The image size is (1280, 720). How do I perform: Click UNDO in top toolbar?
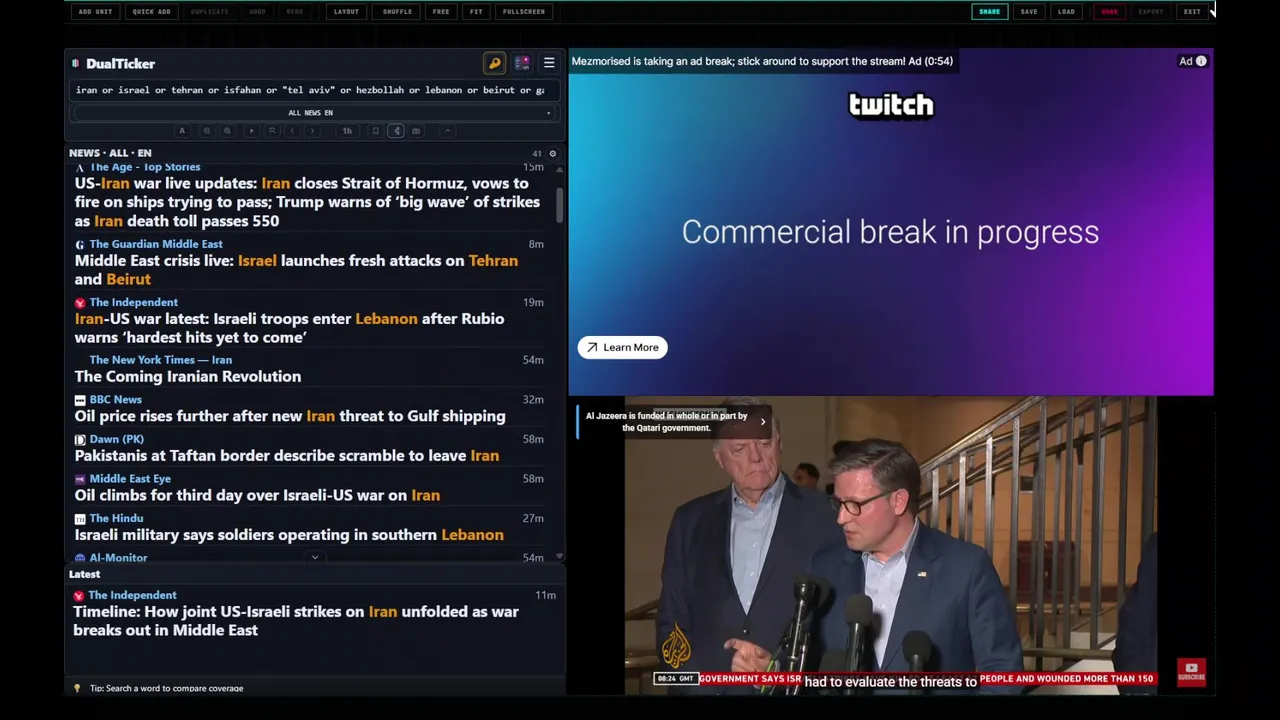pos(257,12)
